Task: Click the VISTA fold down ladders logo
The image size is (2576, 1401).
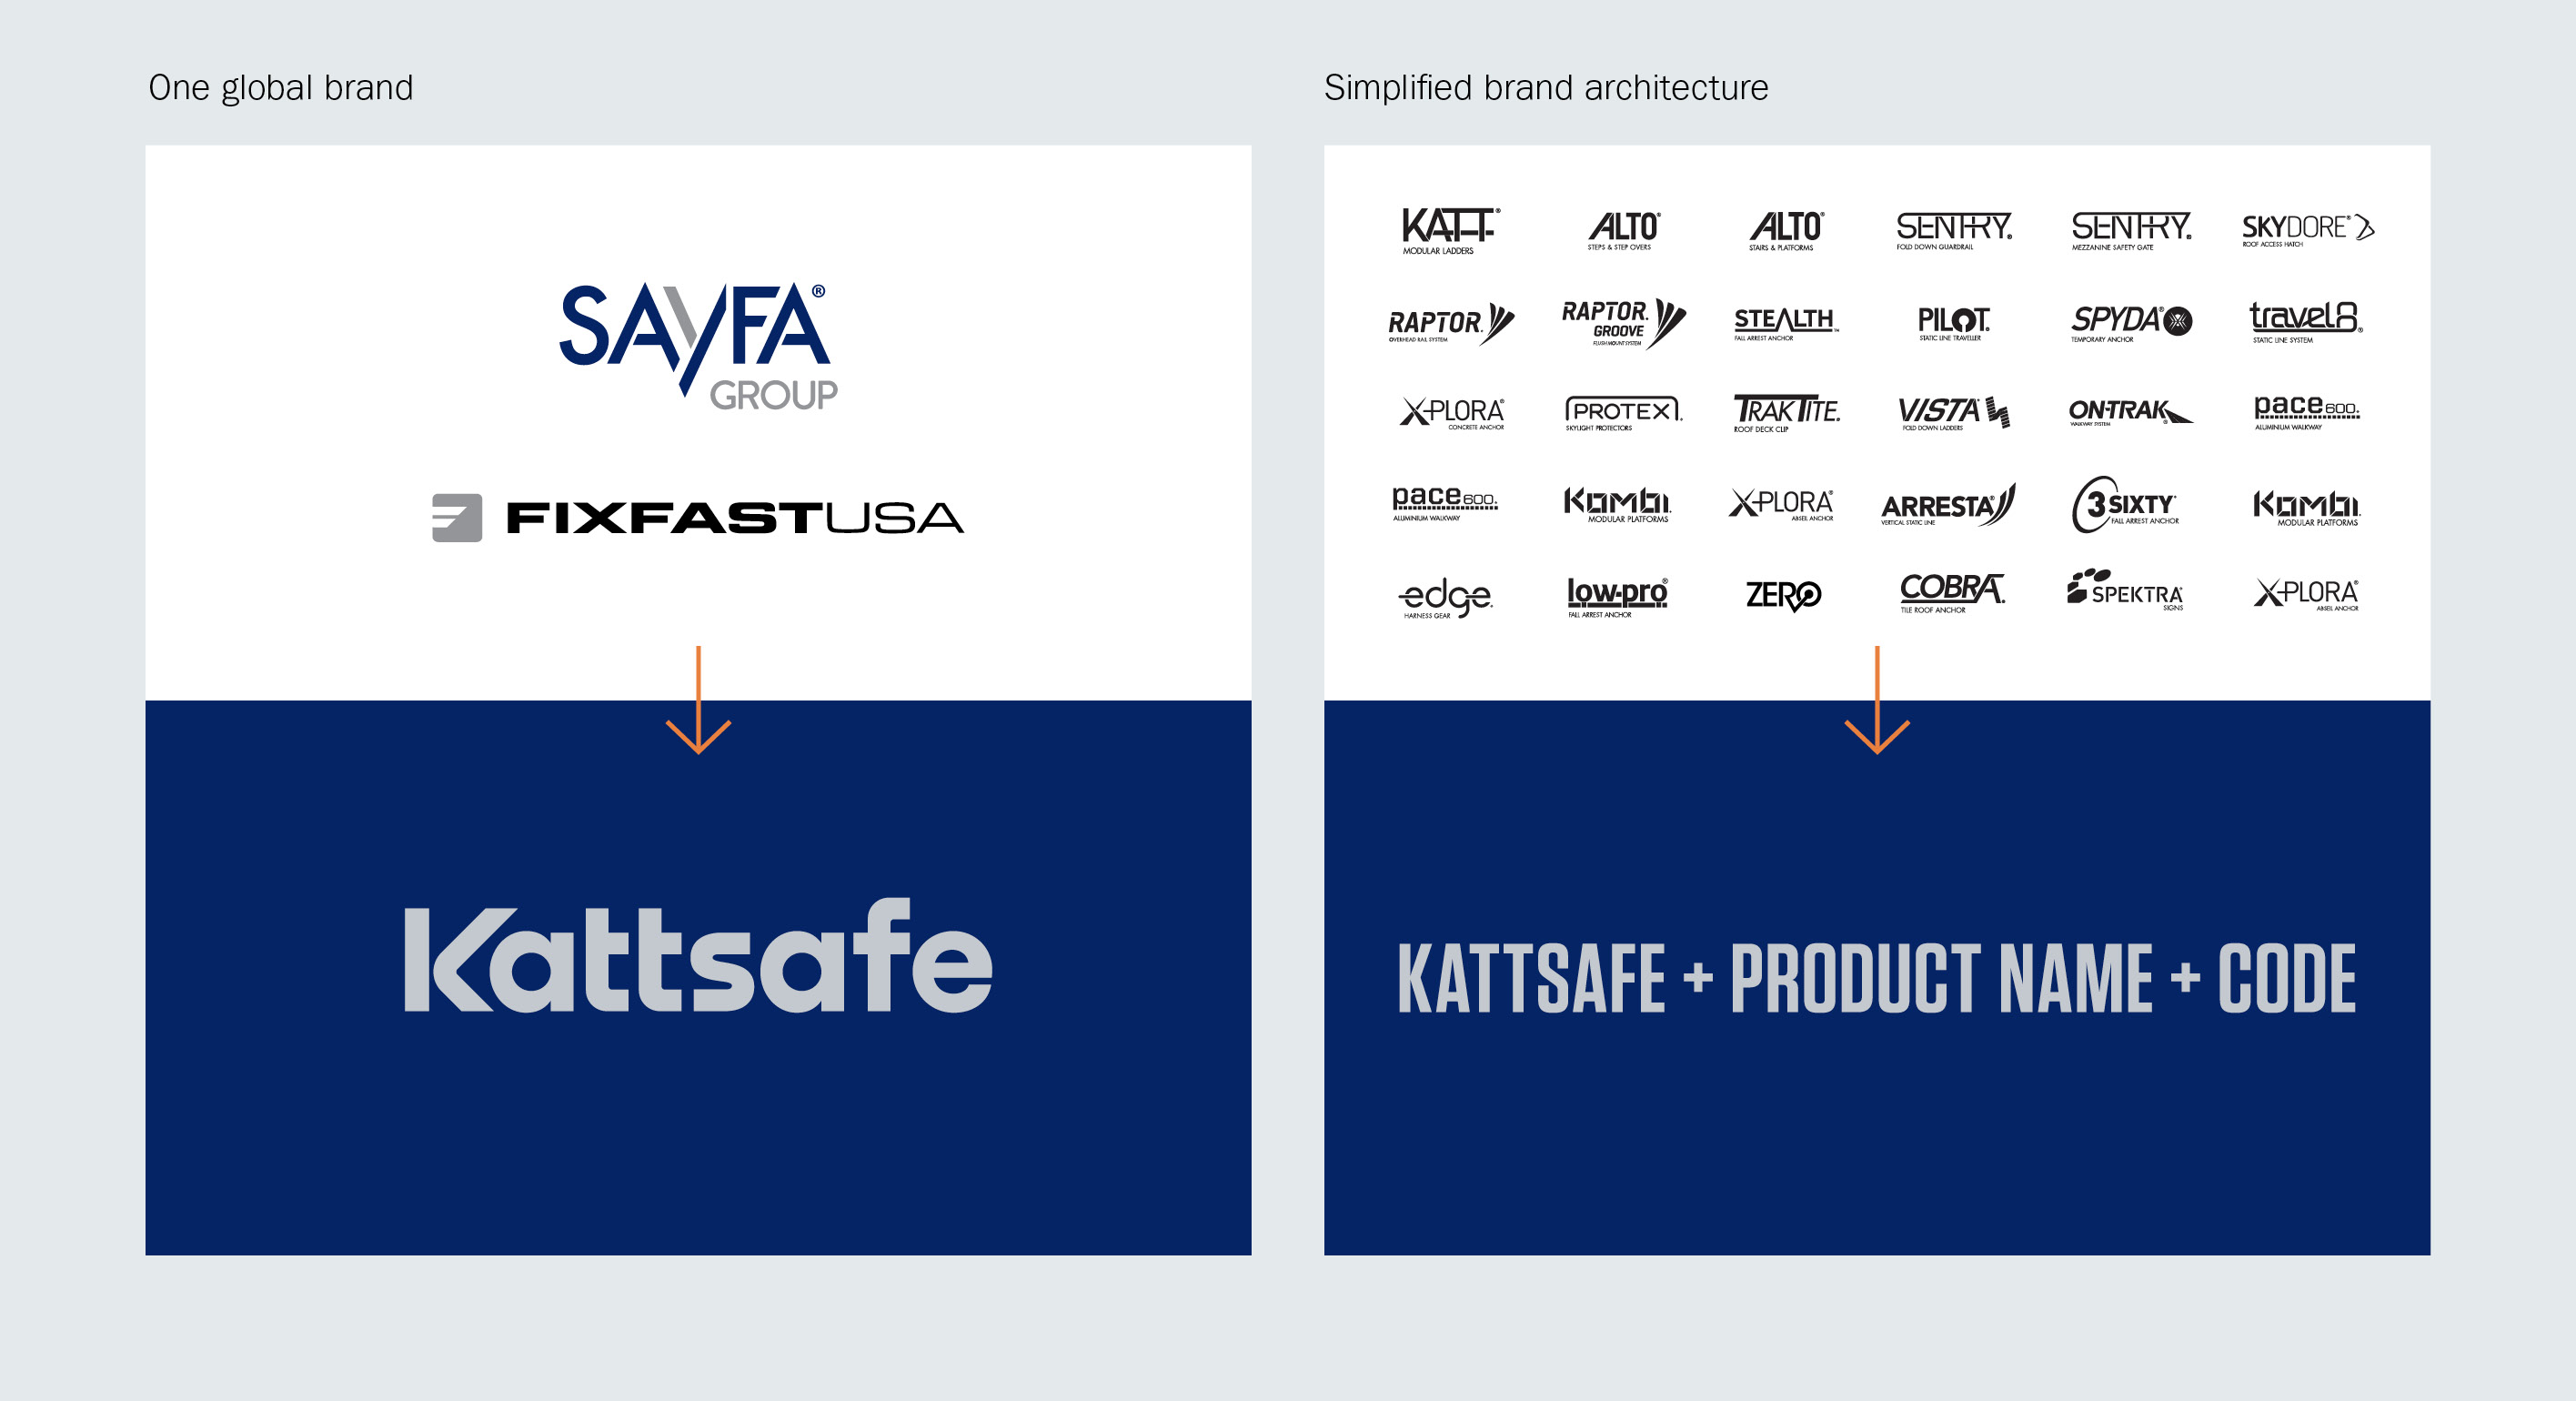Action: (1955, 412)
